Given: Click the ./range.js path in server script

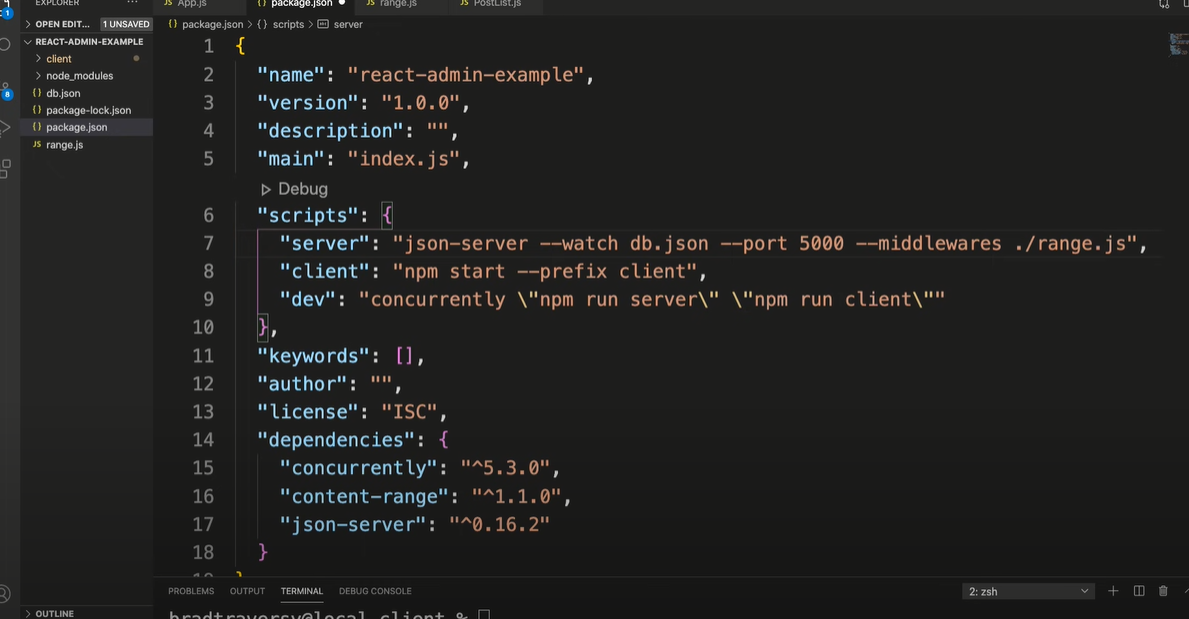Looking at the screenshot, I should click(1070, 244).
